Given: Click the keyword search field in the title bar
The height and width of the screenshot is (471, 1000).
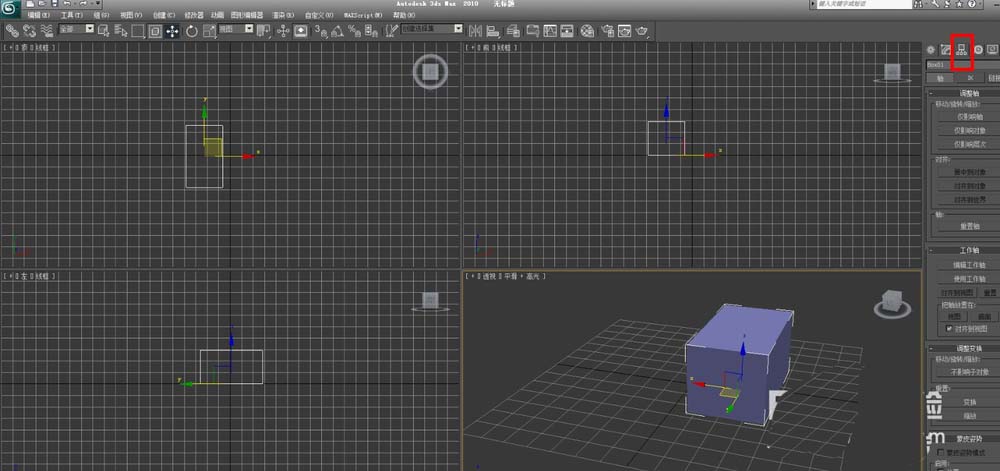Looking at the screenshot, I should (866, 5).
